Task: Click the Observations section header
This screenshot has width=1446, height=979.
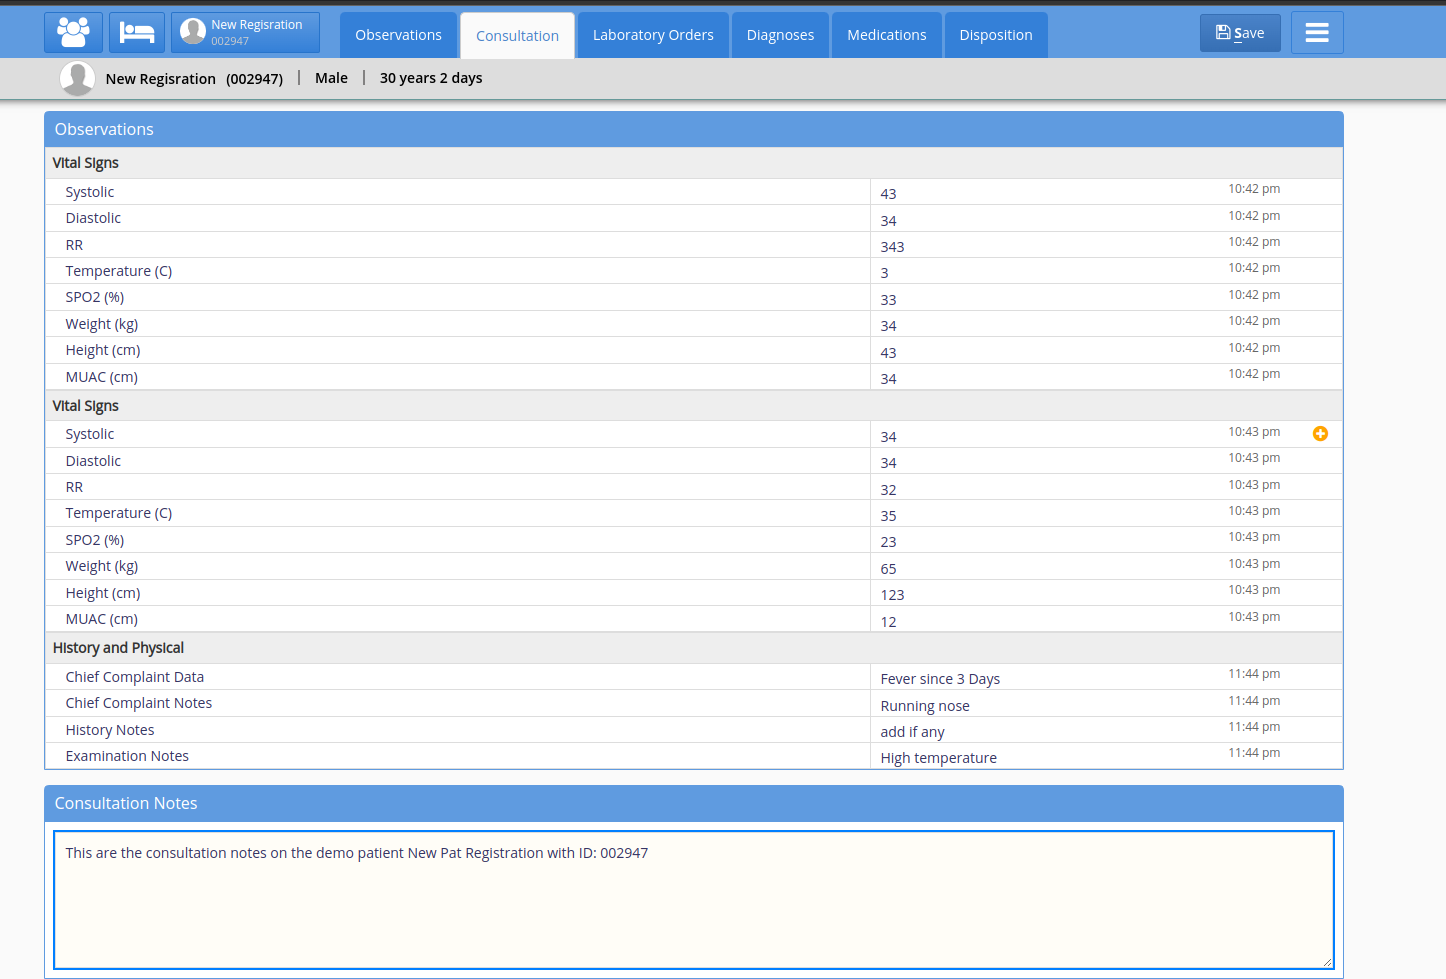Action: tap(694, 129)
